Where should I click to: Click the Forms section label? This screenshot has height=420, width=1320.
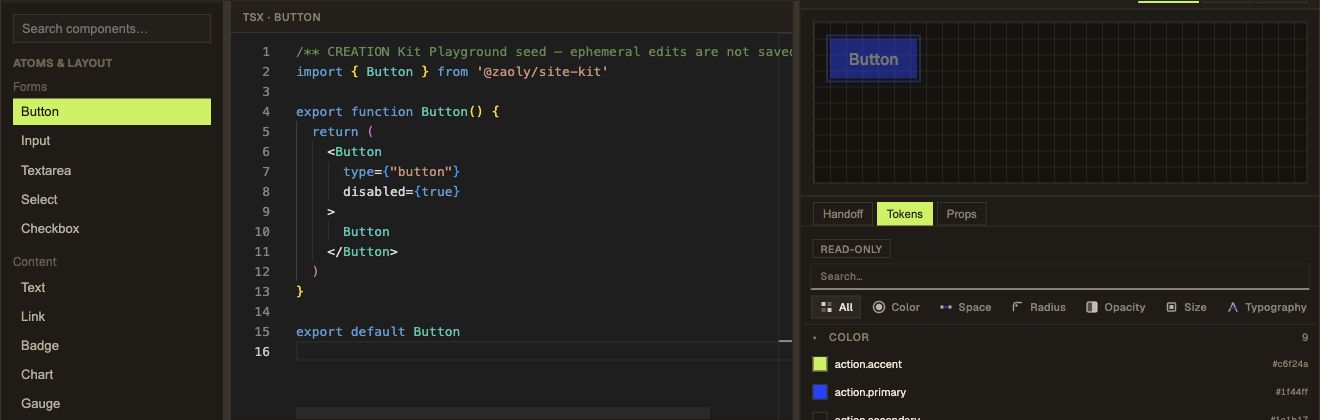(30, 87)
